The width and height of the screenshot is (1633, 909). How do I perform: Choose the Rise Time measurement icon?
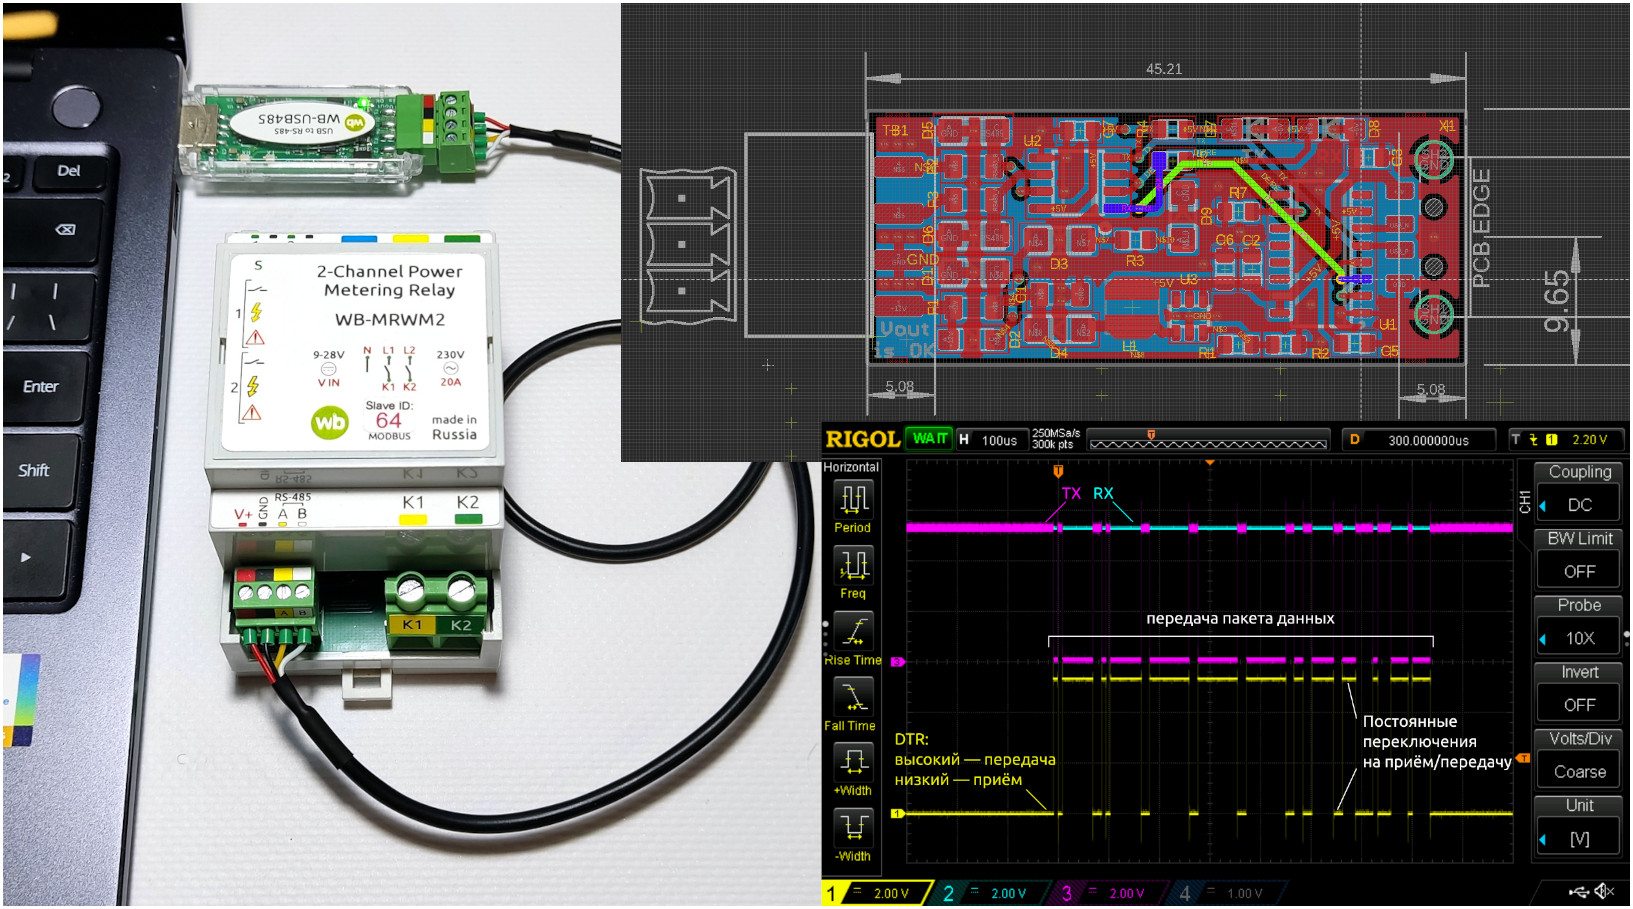point(853,631)
